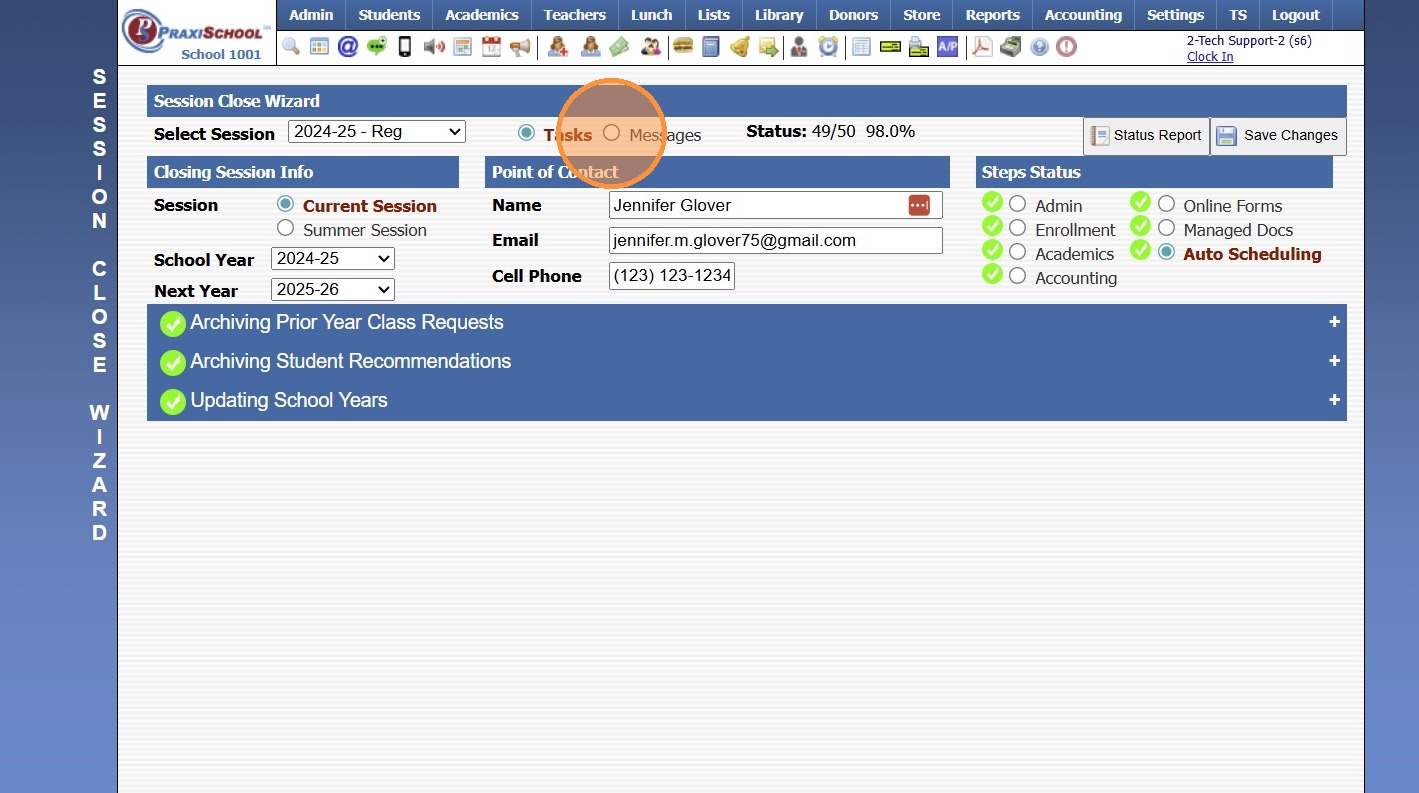
Task: Click the Status Report button
Action: [1146, 136]
